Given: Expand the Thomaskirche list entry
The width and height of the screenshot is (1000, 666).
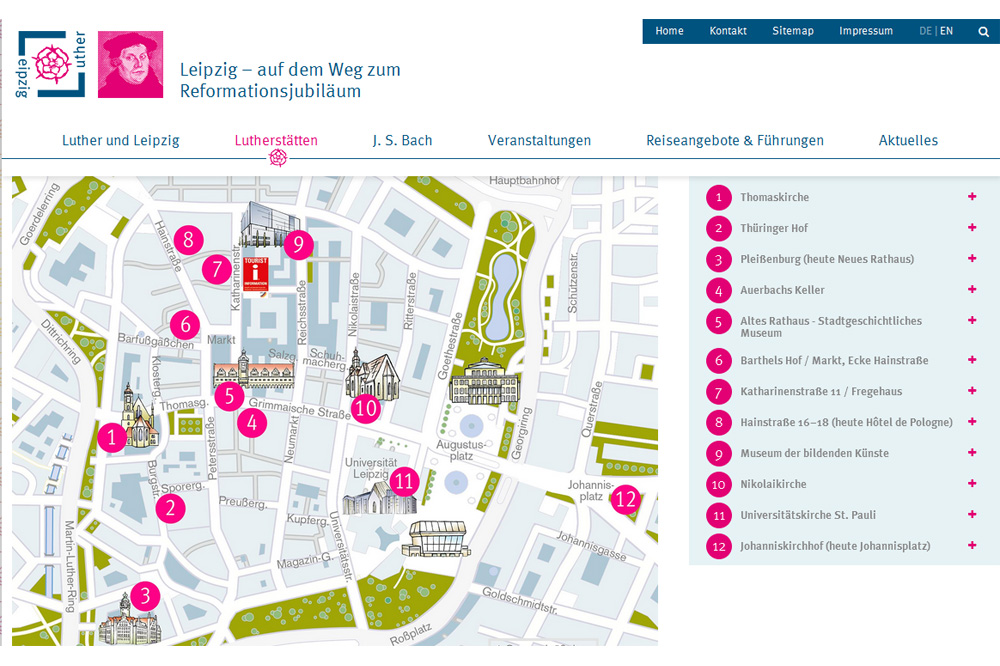Looking at the screenshot, I should point(971,197).
